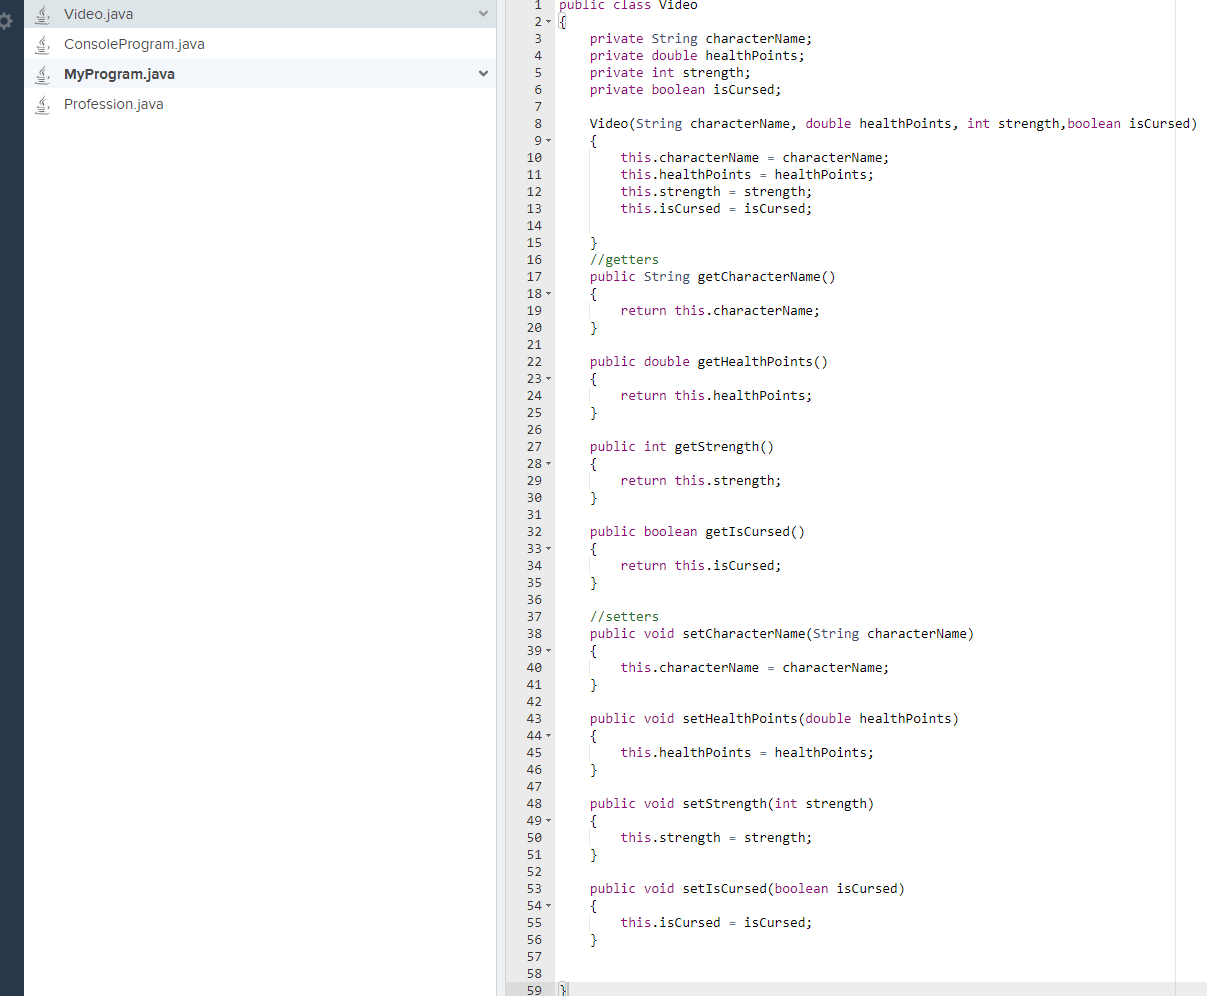Screen dimensions: 1207x996
Task: Click line number 27 in the gutter
Action: pos(534,446)
